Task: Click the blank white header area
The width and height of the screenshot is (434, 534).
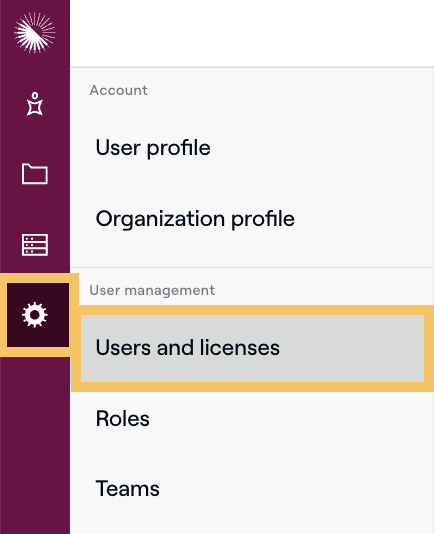Action: tap(252, 33)
